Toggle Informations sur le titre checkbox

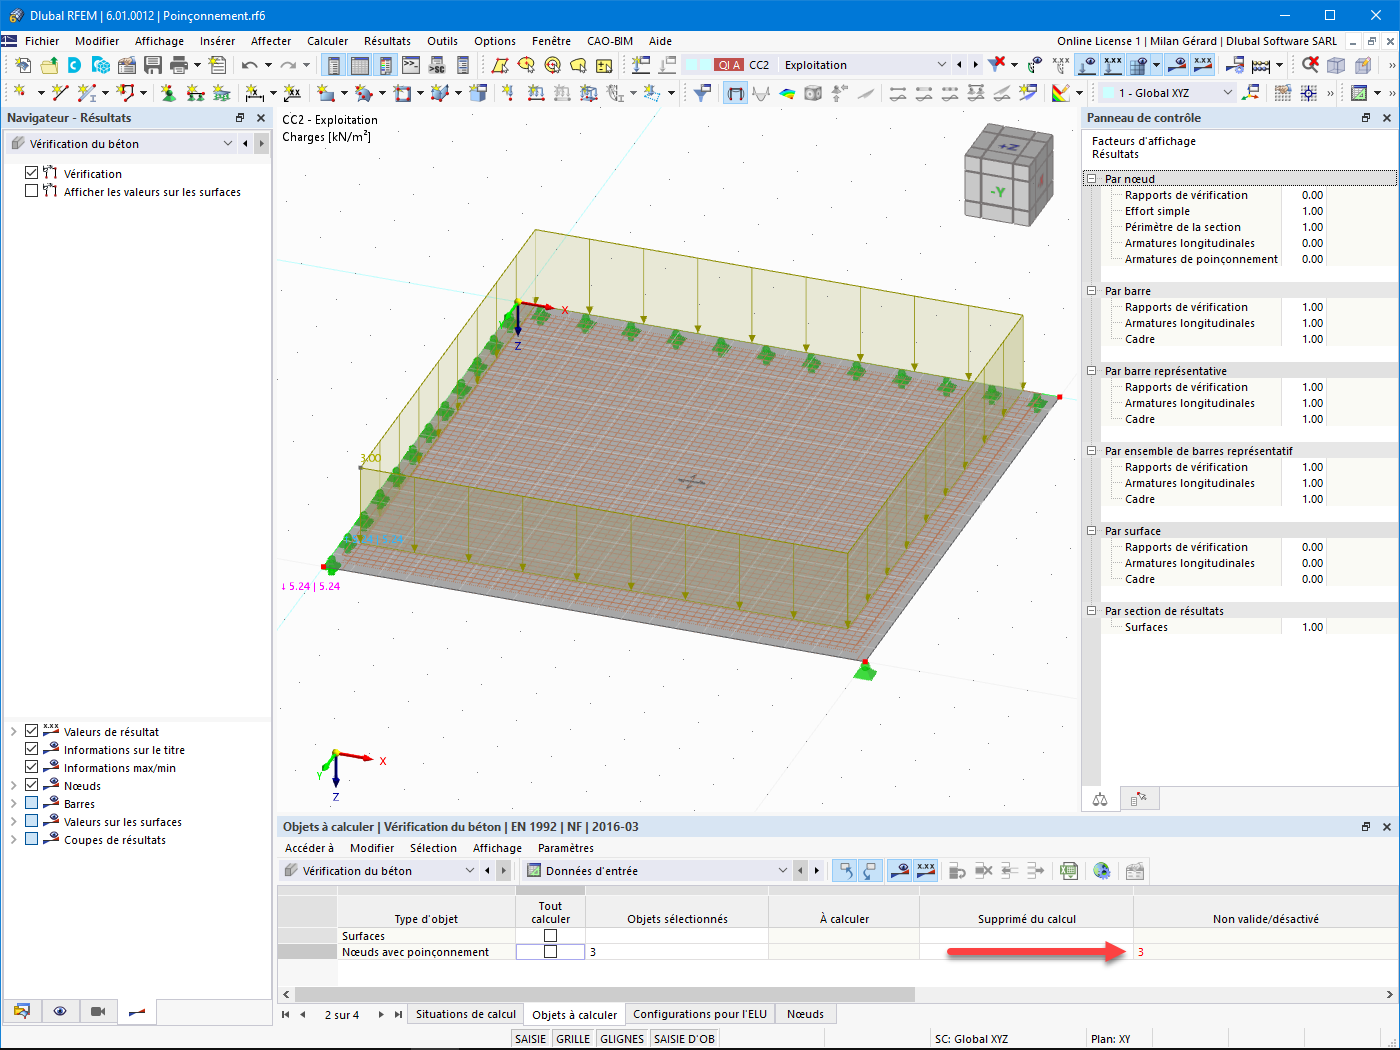point(31,749)
